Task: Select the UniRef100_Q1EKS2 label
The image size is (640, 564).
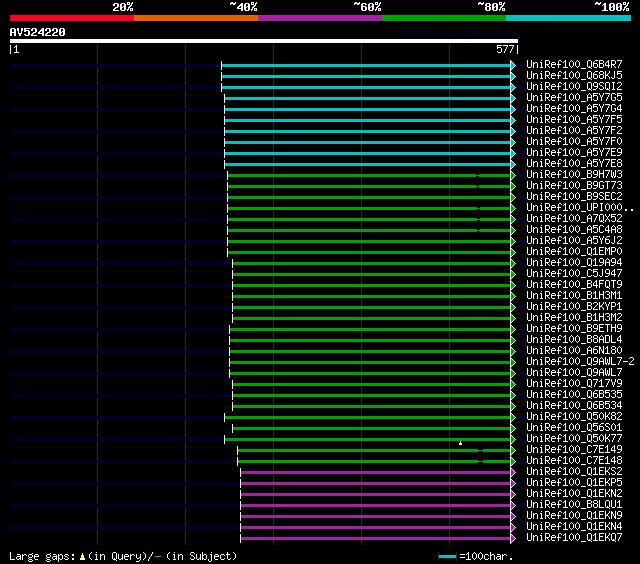Action: coord(574,472)
